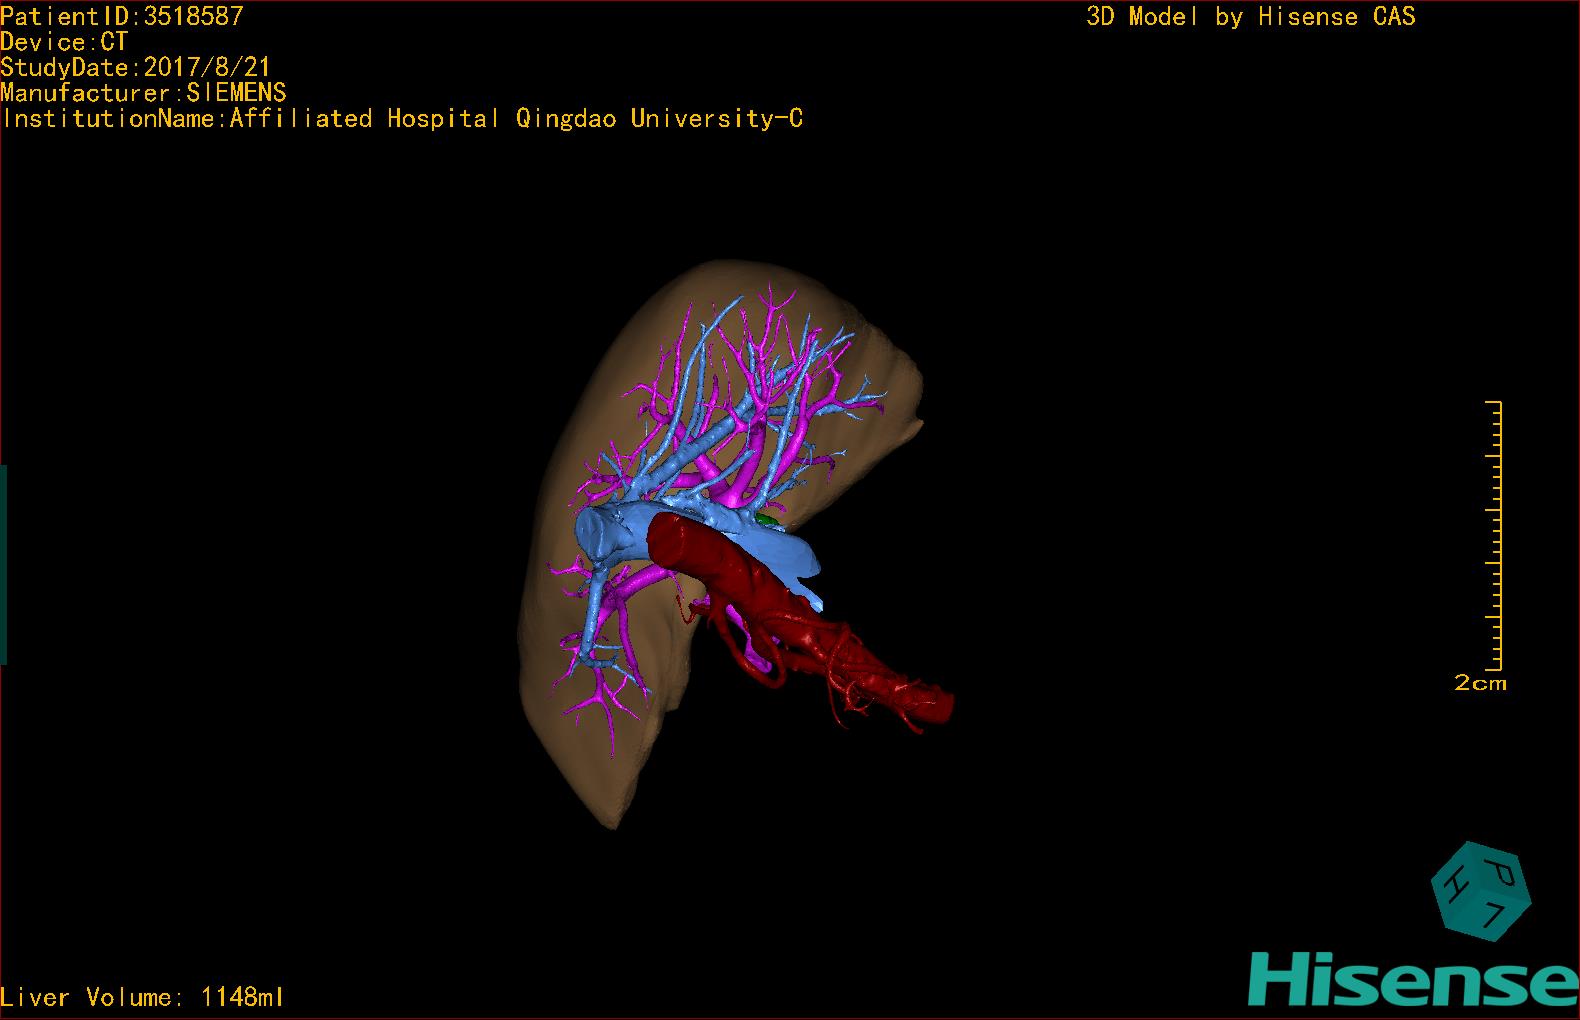Click the orientation cube in the corner
1580x1020 pixels.
[1481, 891]
